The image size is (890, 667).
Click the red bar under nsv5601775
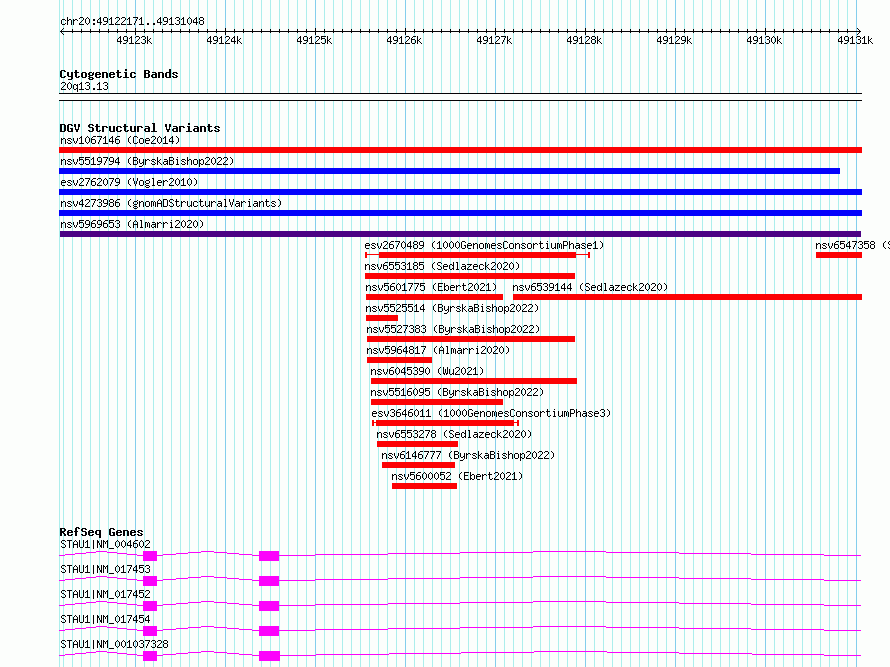(x=434, y=297)
